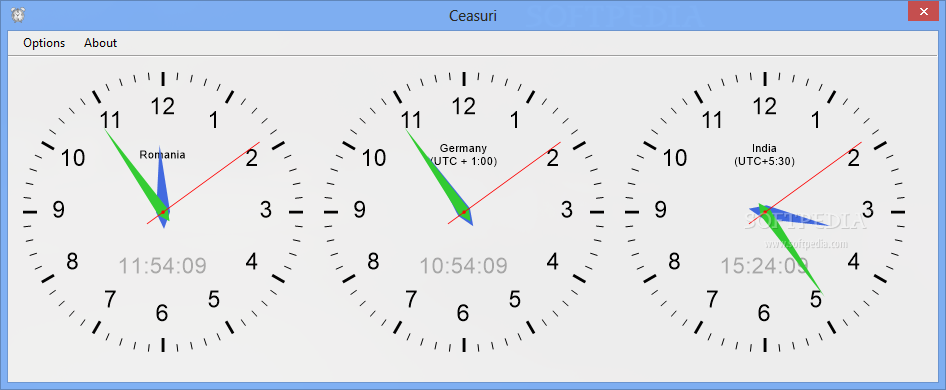946x390 pixels.
Task: Click the Germany clock label
Action: point(463,148)
